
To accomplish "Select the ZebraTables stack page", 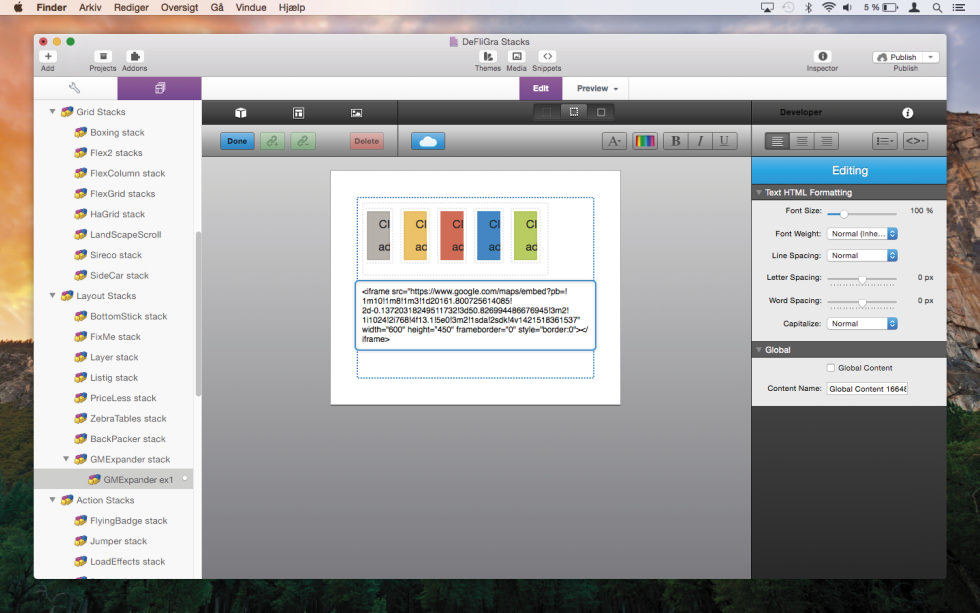I will pos(128,419).
